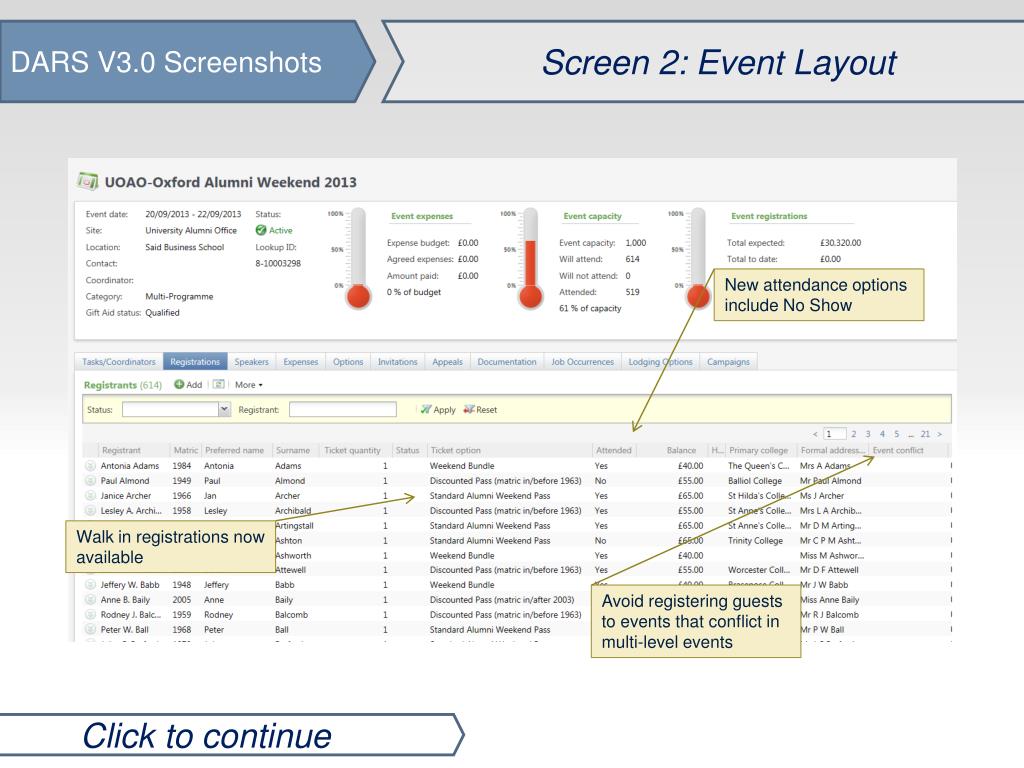Go to page 5 of registrants

click(897, 434)
